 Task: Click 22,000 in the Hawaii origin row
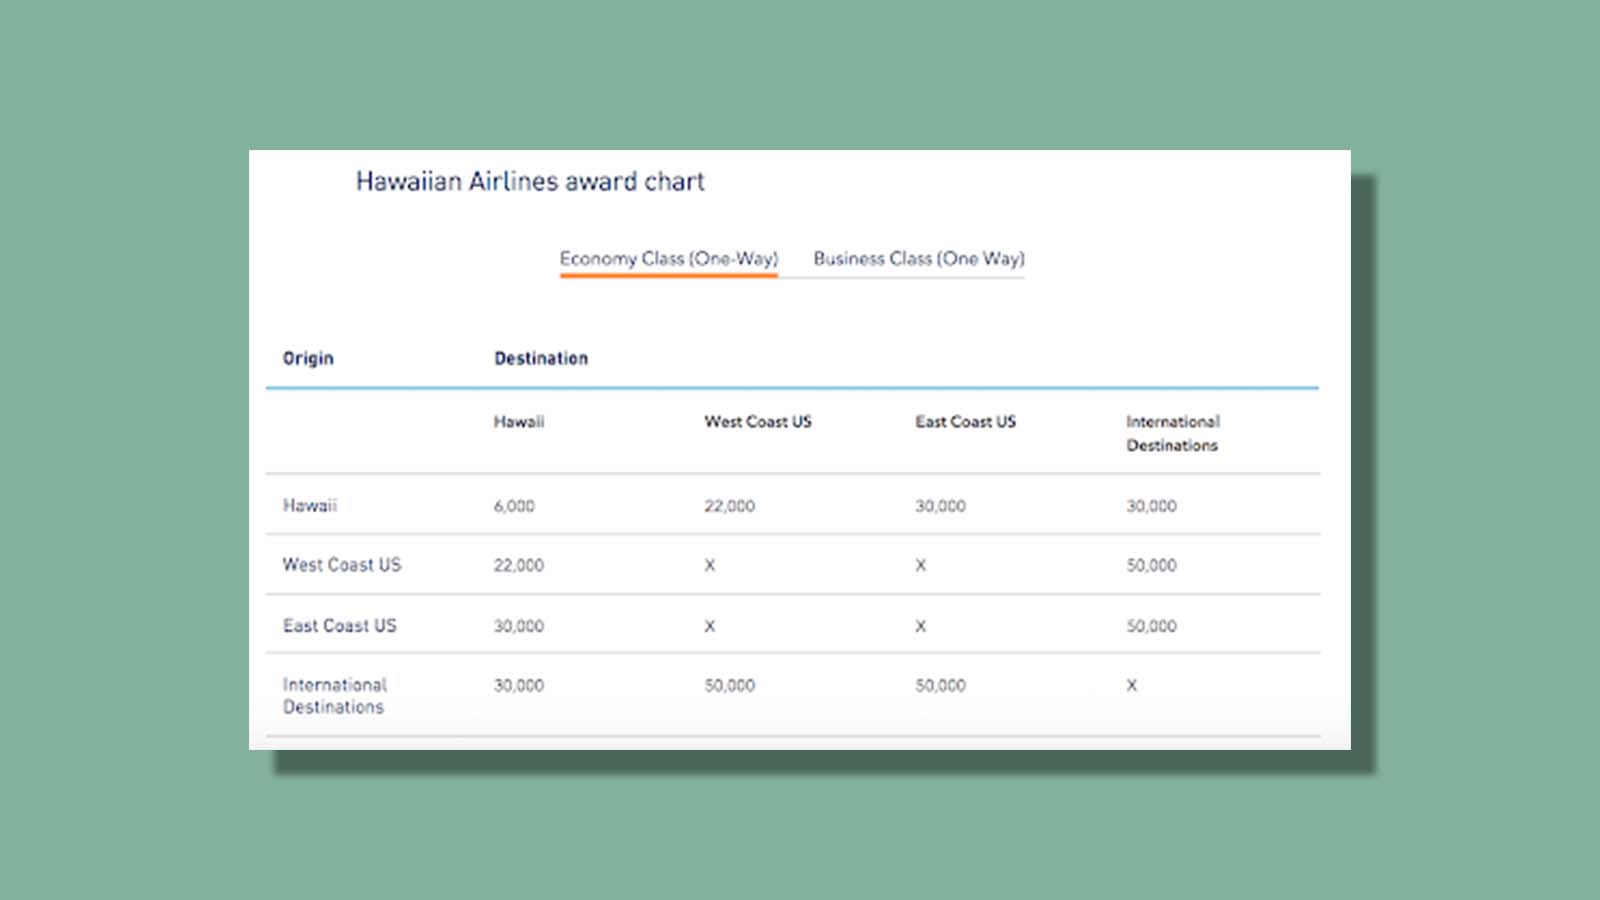pos(730,506)
